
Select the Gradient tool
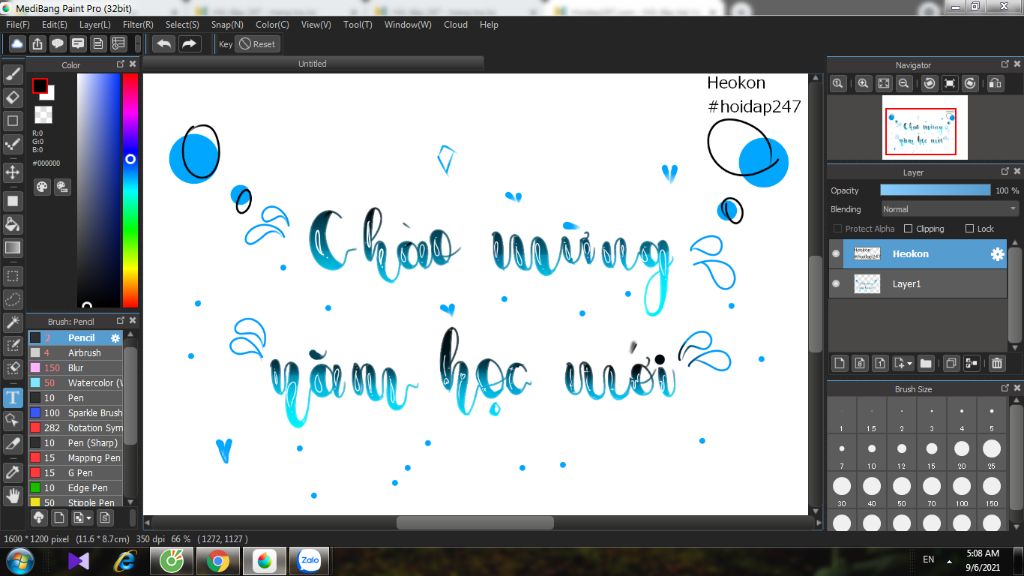pyautogui.click(x=12, y=248)
